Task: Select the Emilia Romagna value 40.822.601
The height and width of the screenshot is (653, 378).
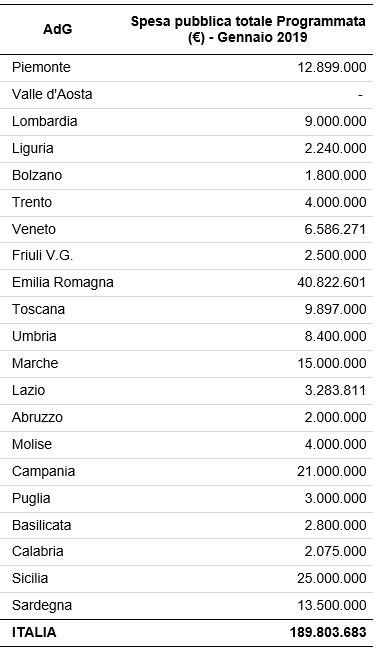Action: pyautogui.click(x=332, y=282)
